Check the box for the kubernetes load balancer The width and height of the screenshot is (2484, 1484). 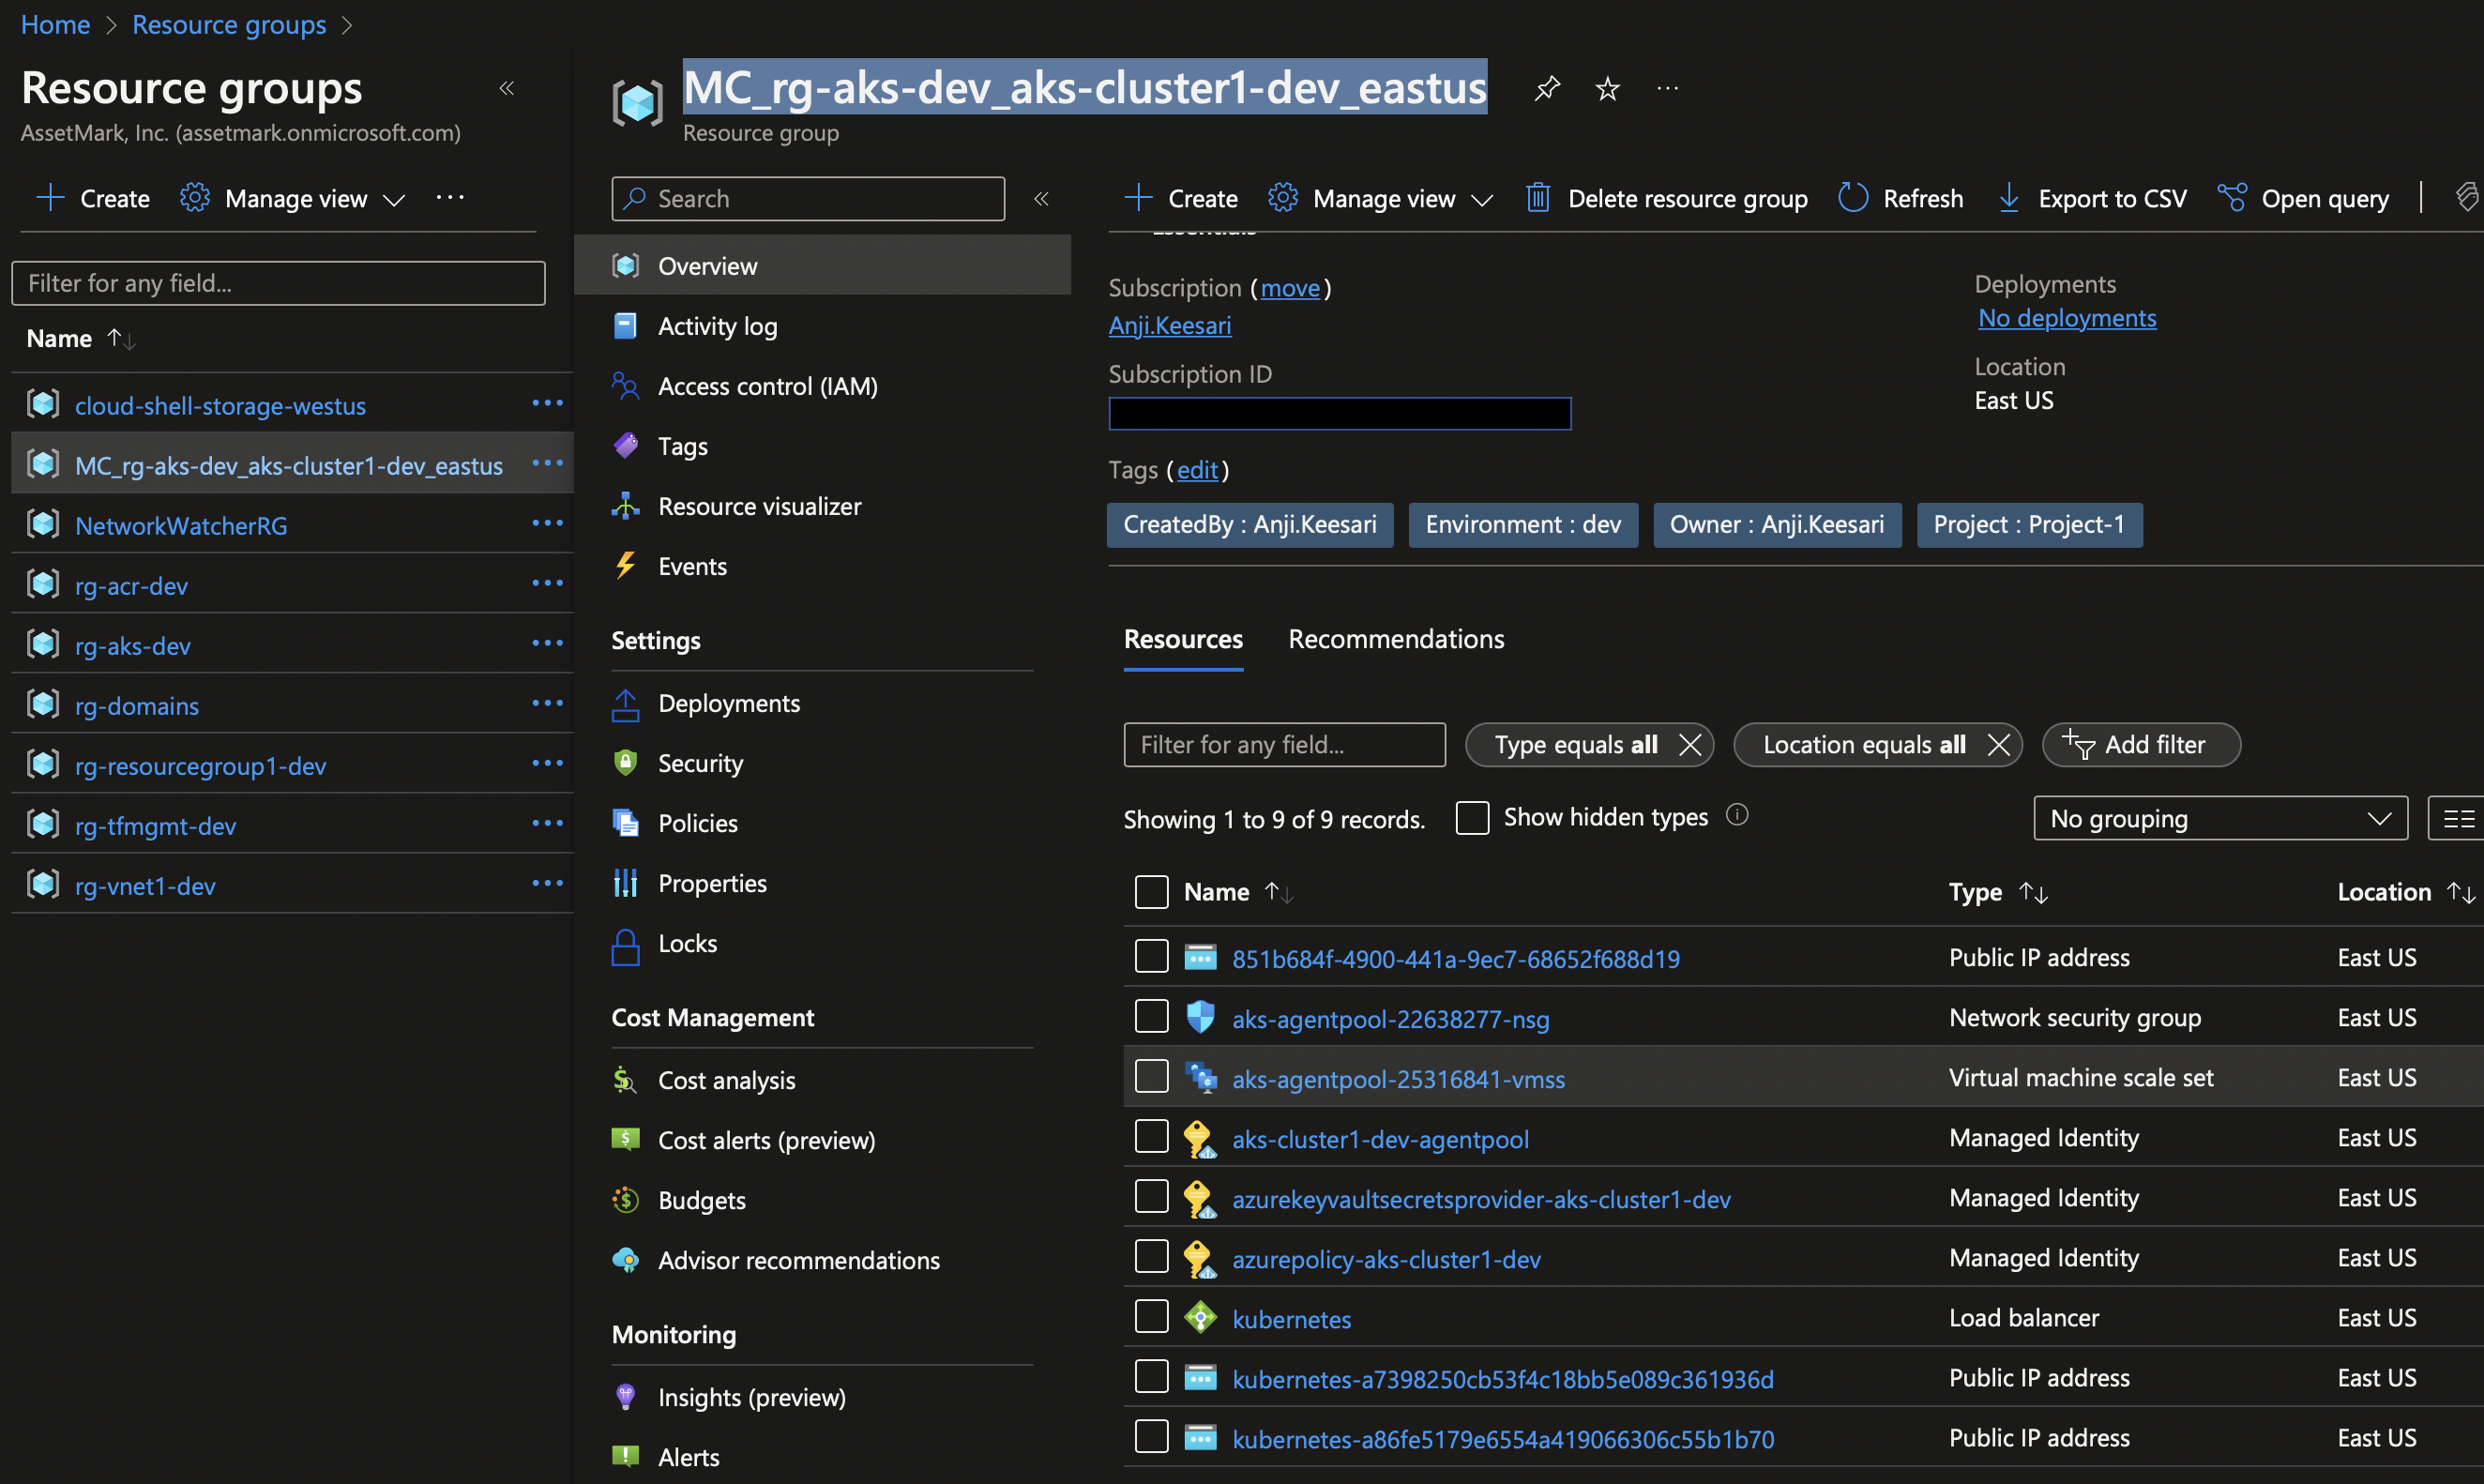pyautogui.click(x=1151, y=1317)
